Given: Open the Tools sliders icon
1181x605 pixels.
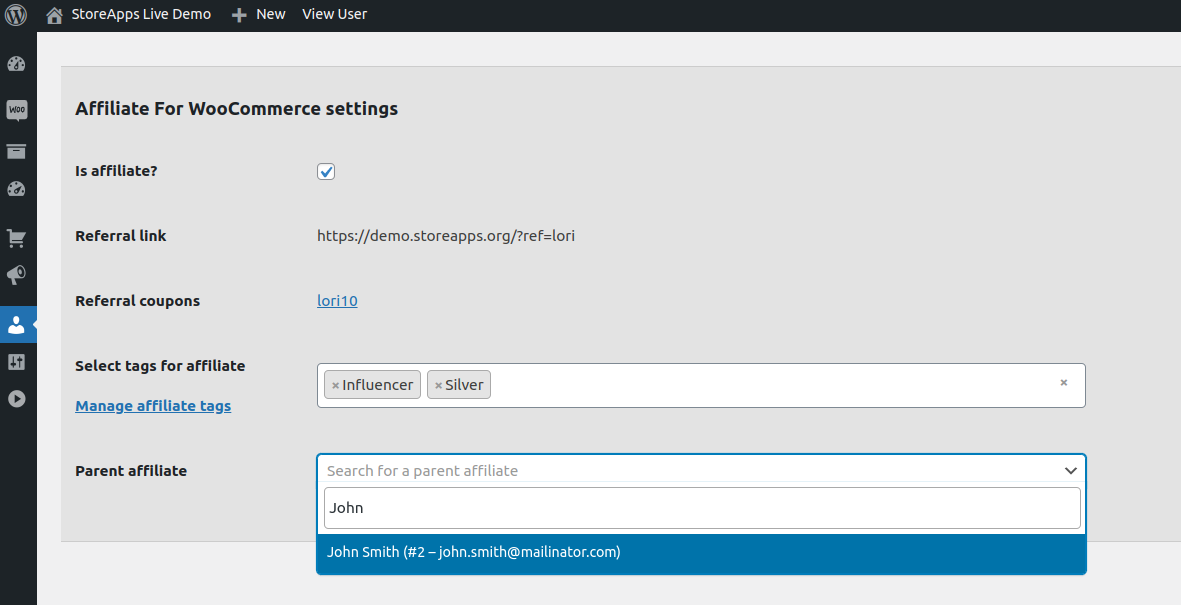Looking at the screenshot, I should (17, 362).
